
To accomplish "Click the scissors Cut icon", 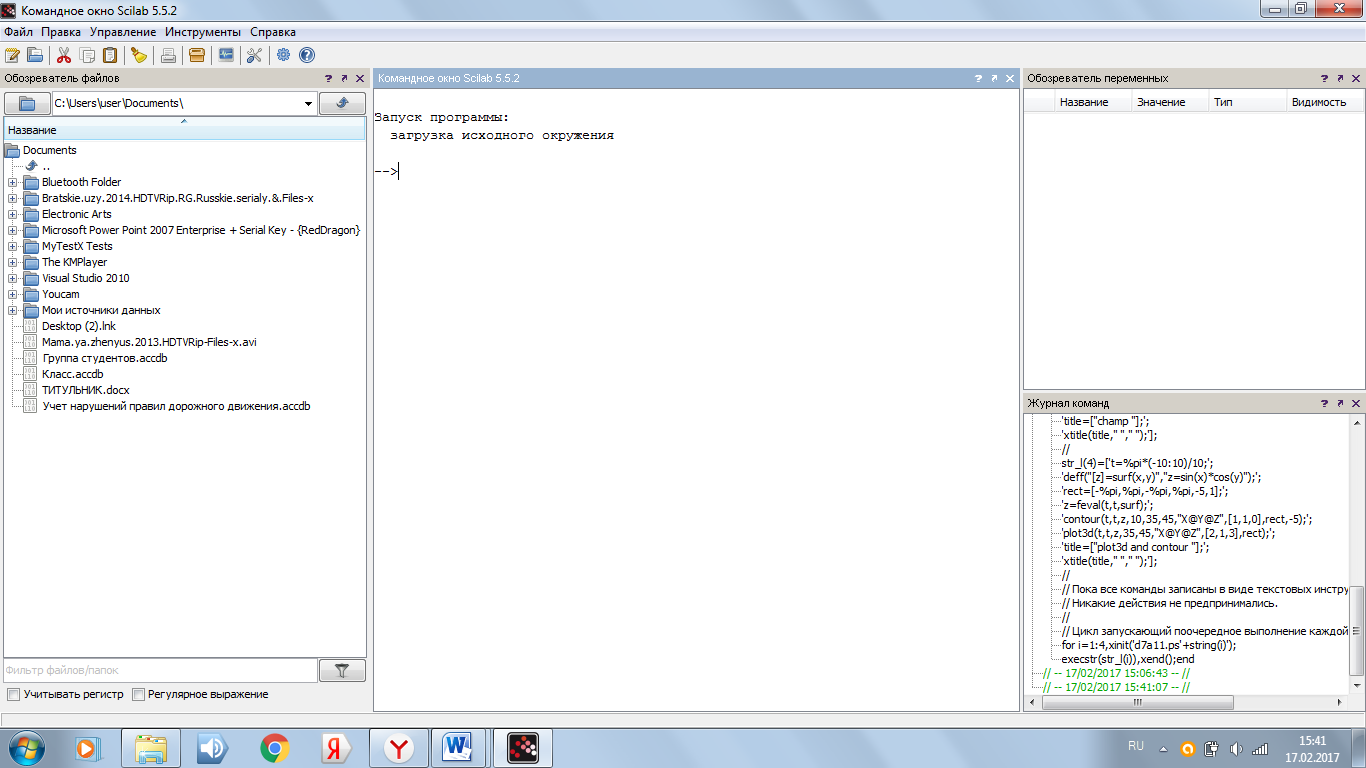I will tap(64, 55).
